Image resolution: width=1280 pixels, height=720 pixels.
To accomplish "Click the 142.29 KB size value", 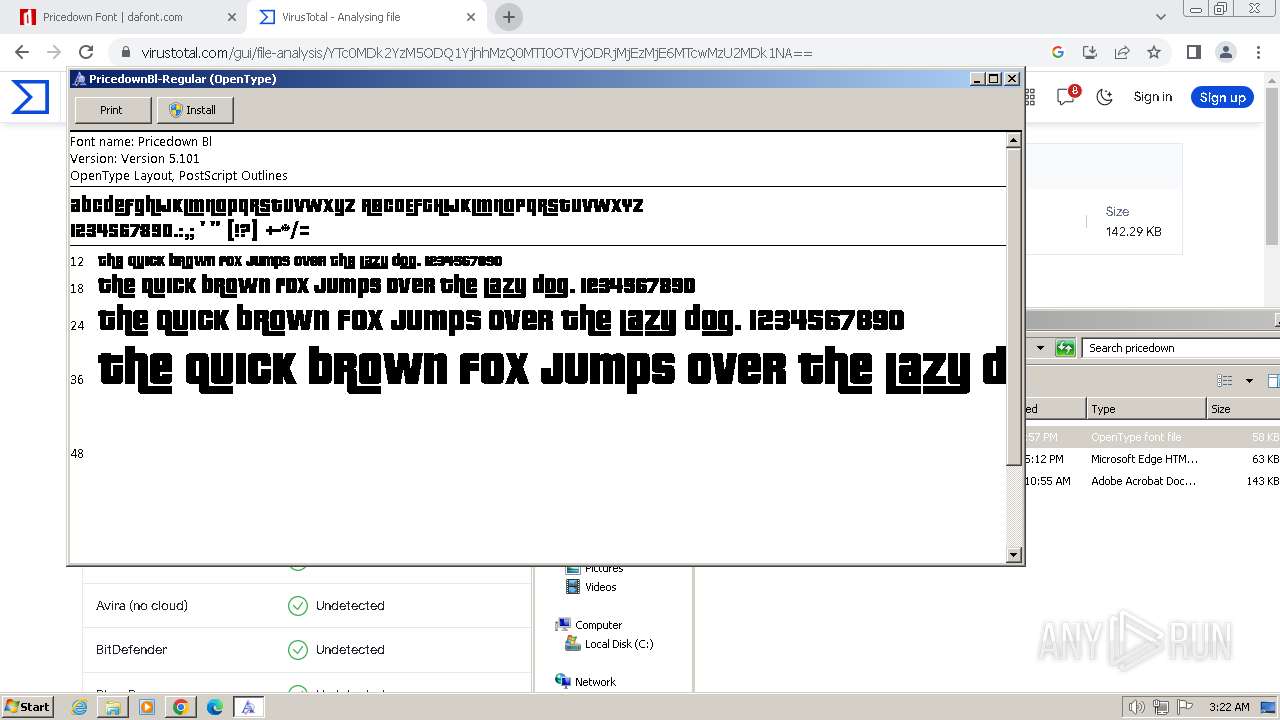I will (1133, 231).
